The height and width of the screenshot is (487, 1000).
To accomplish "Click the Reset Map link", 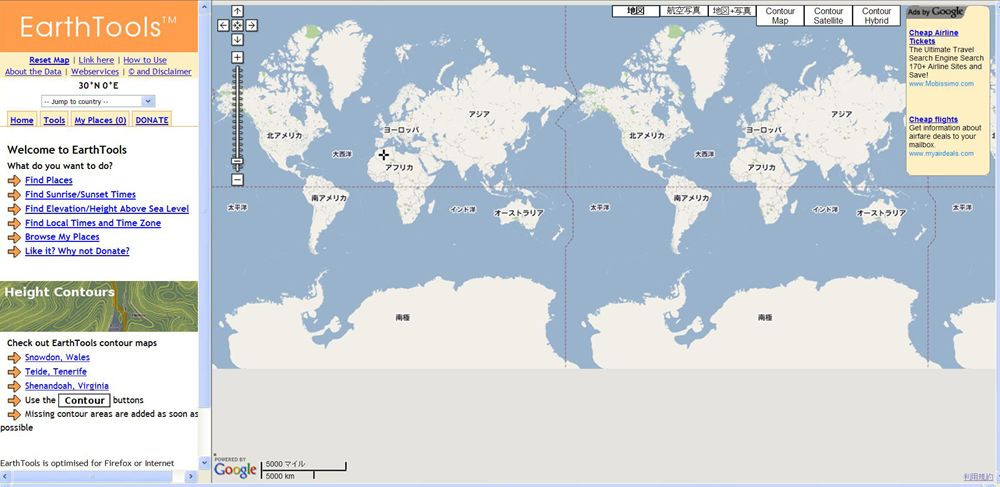I will 49,60.
